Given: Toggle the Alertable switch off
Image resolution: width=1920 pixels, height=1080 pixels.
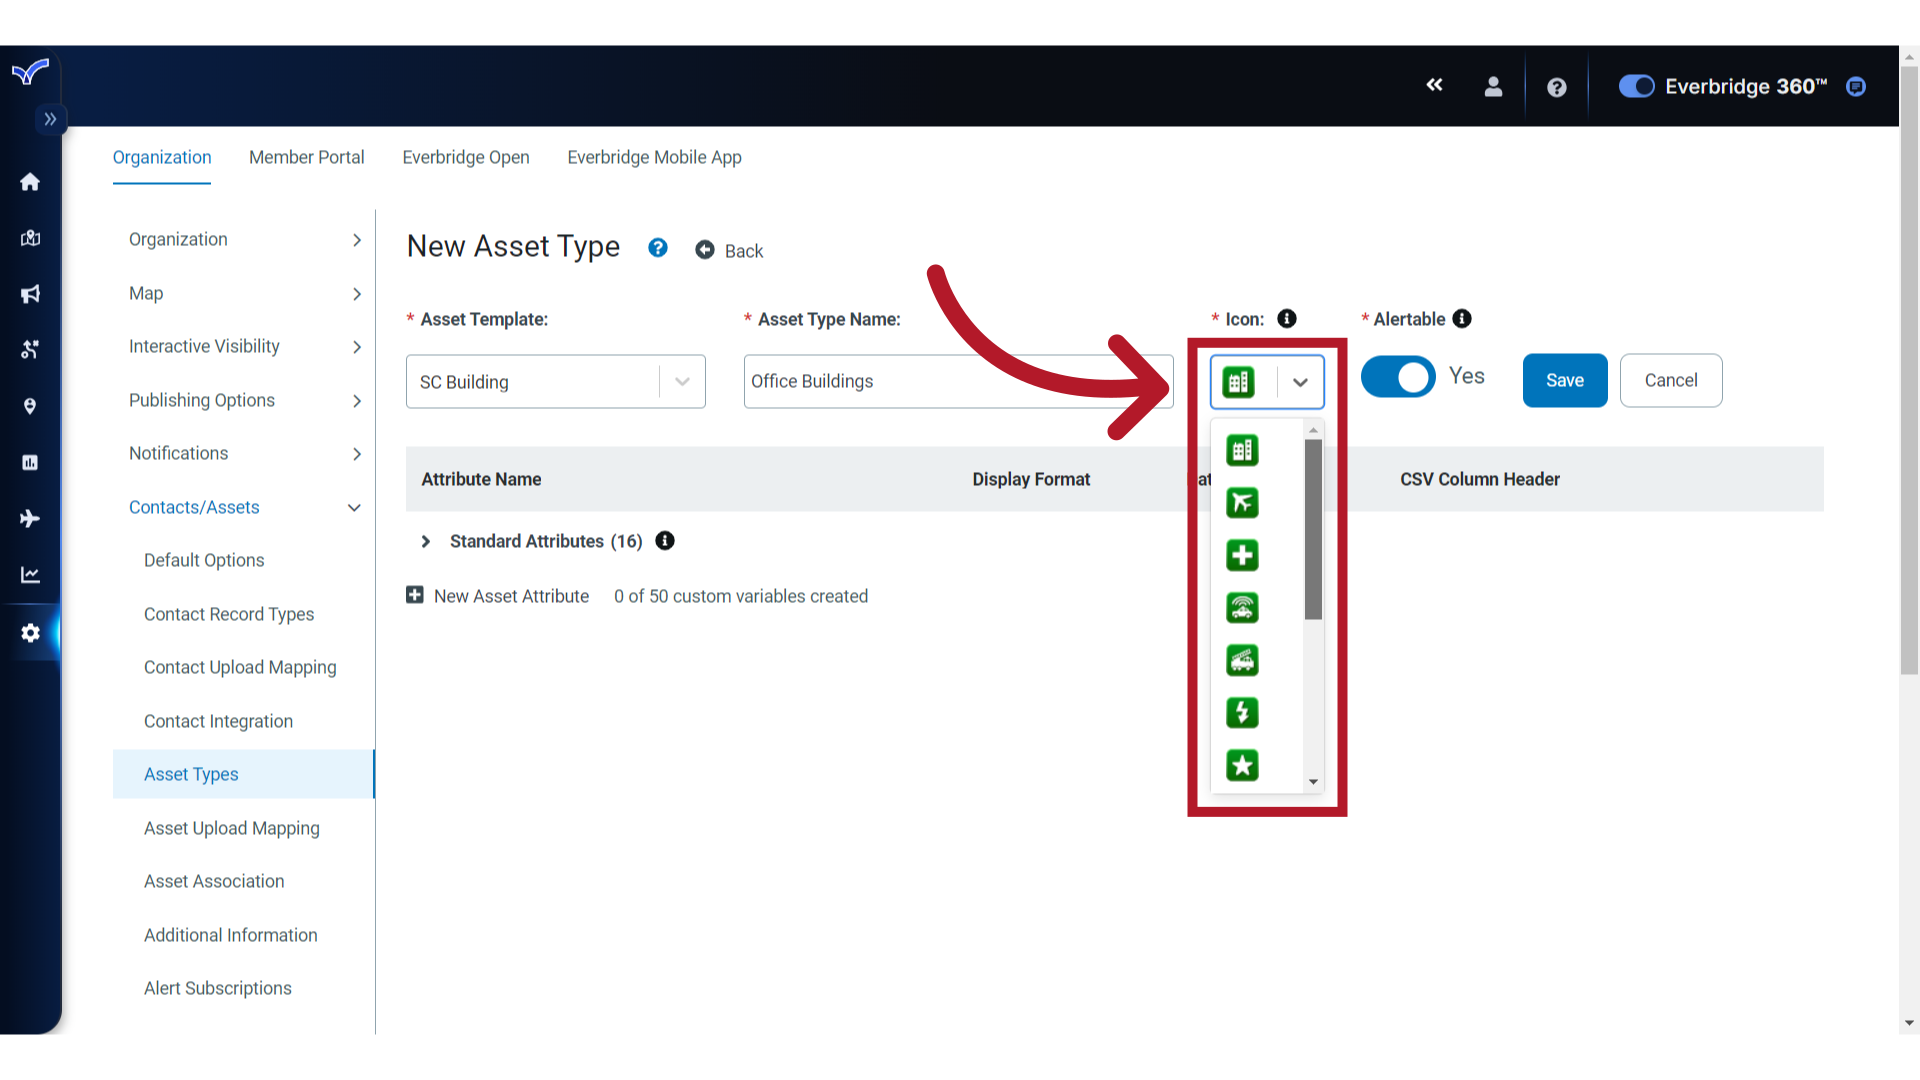Looking at the screenshot, I should tap(1398, 377).
